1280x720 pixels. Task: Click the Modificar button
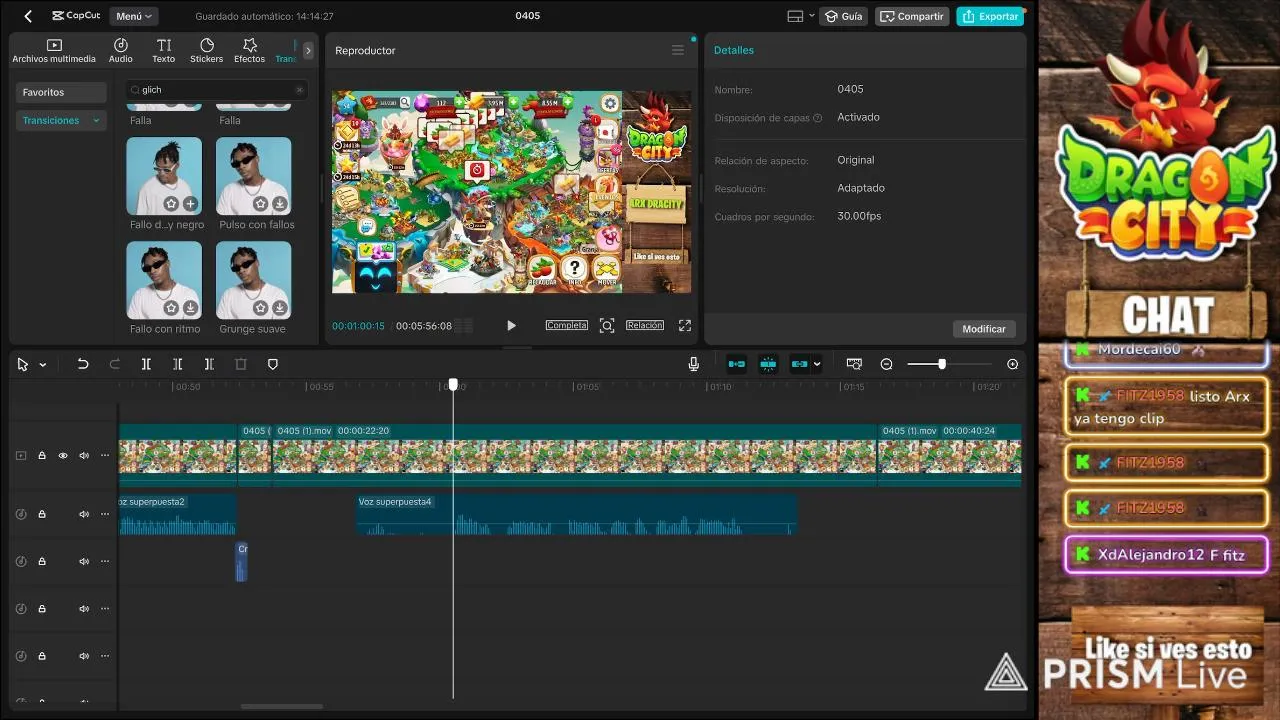click(x=984, y=329)
